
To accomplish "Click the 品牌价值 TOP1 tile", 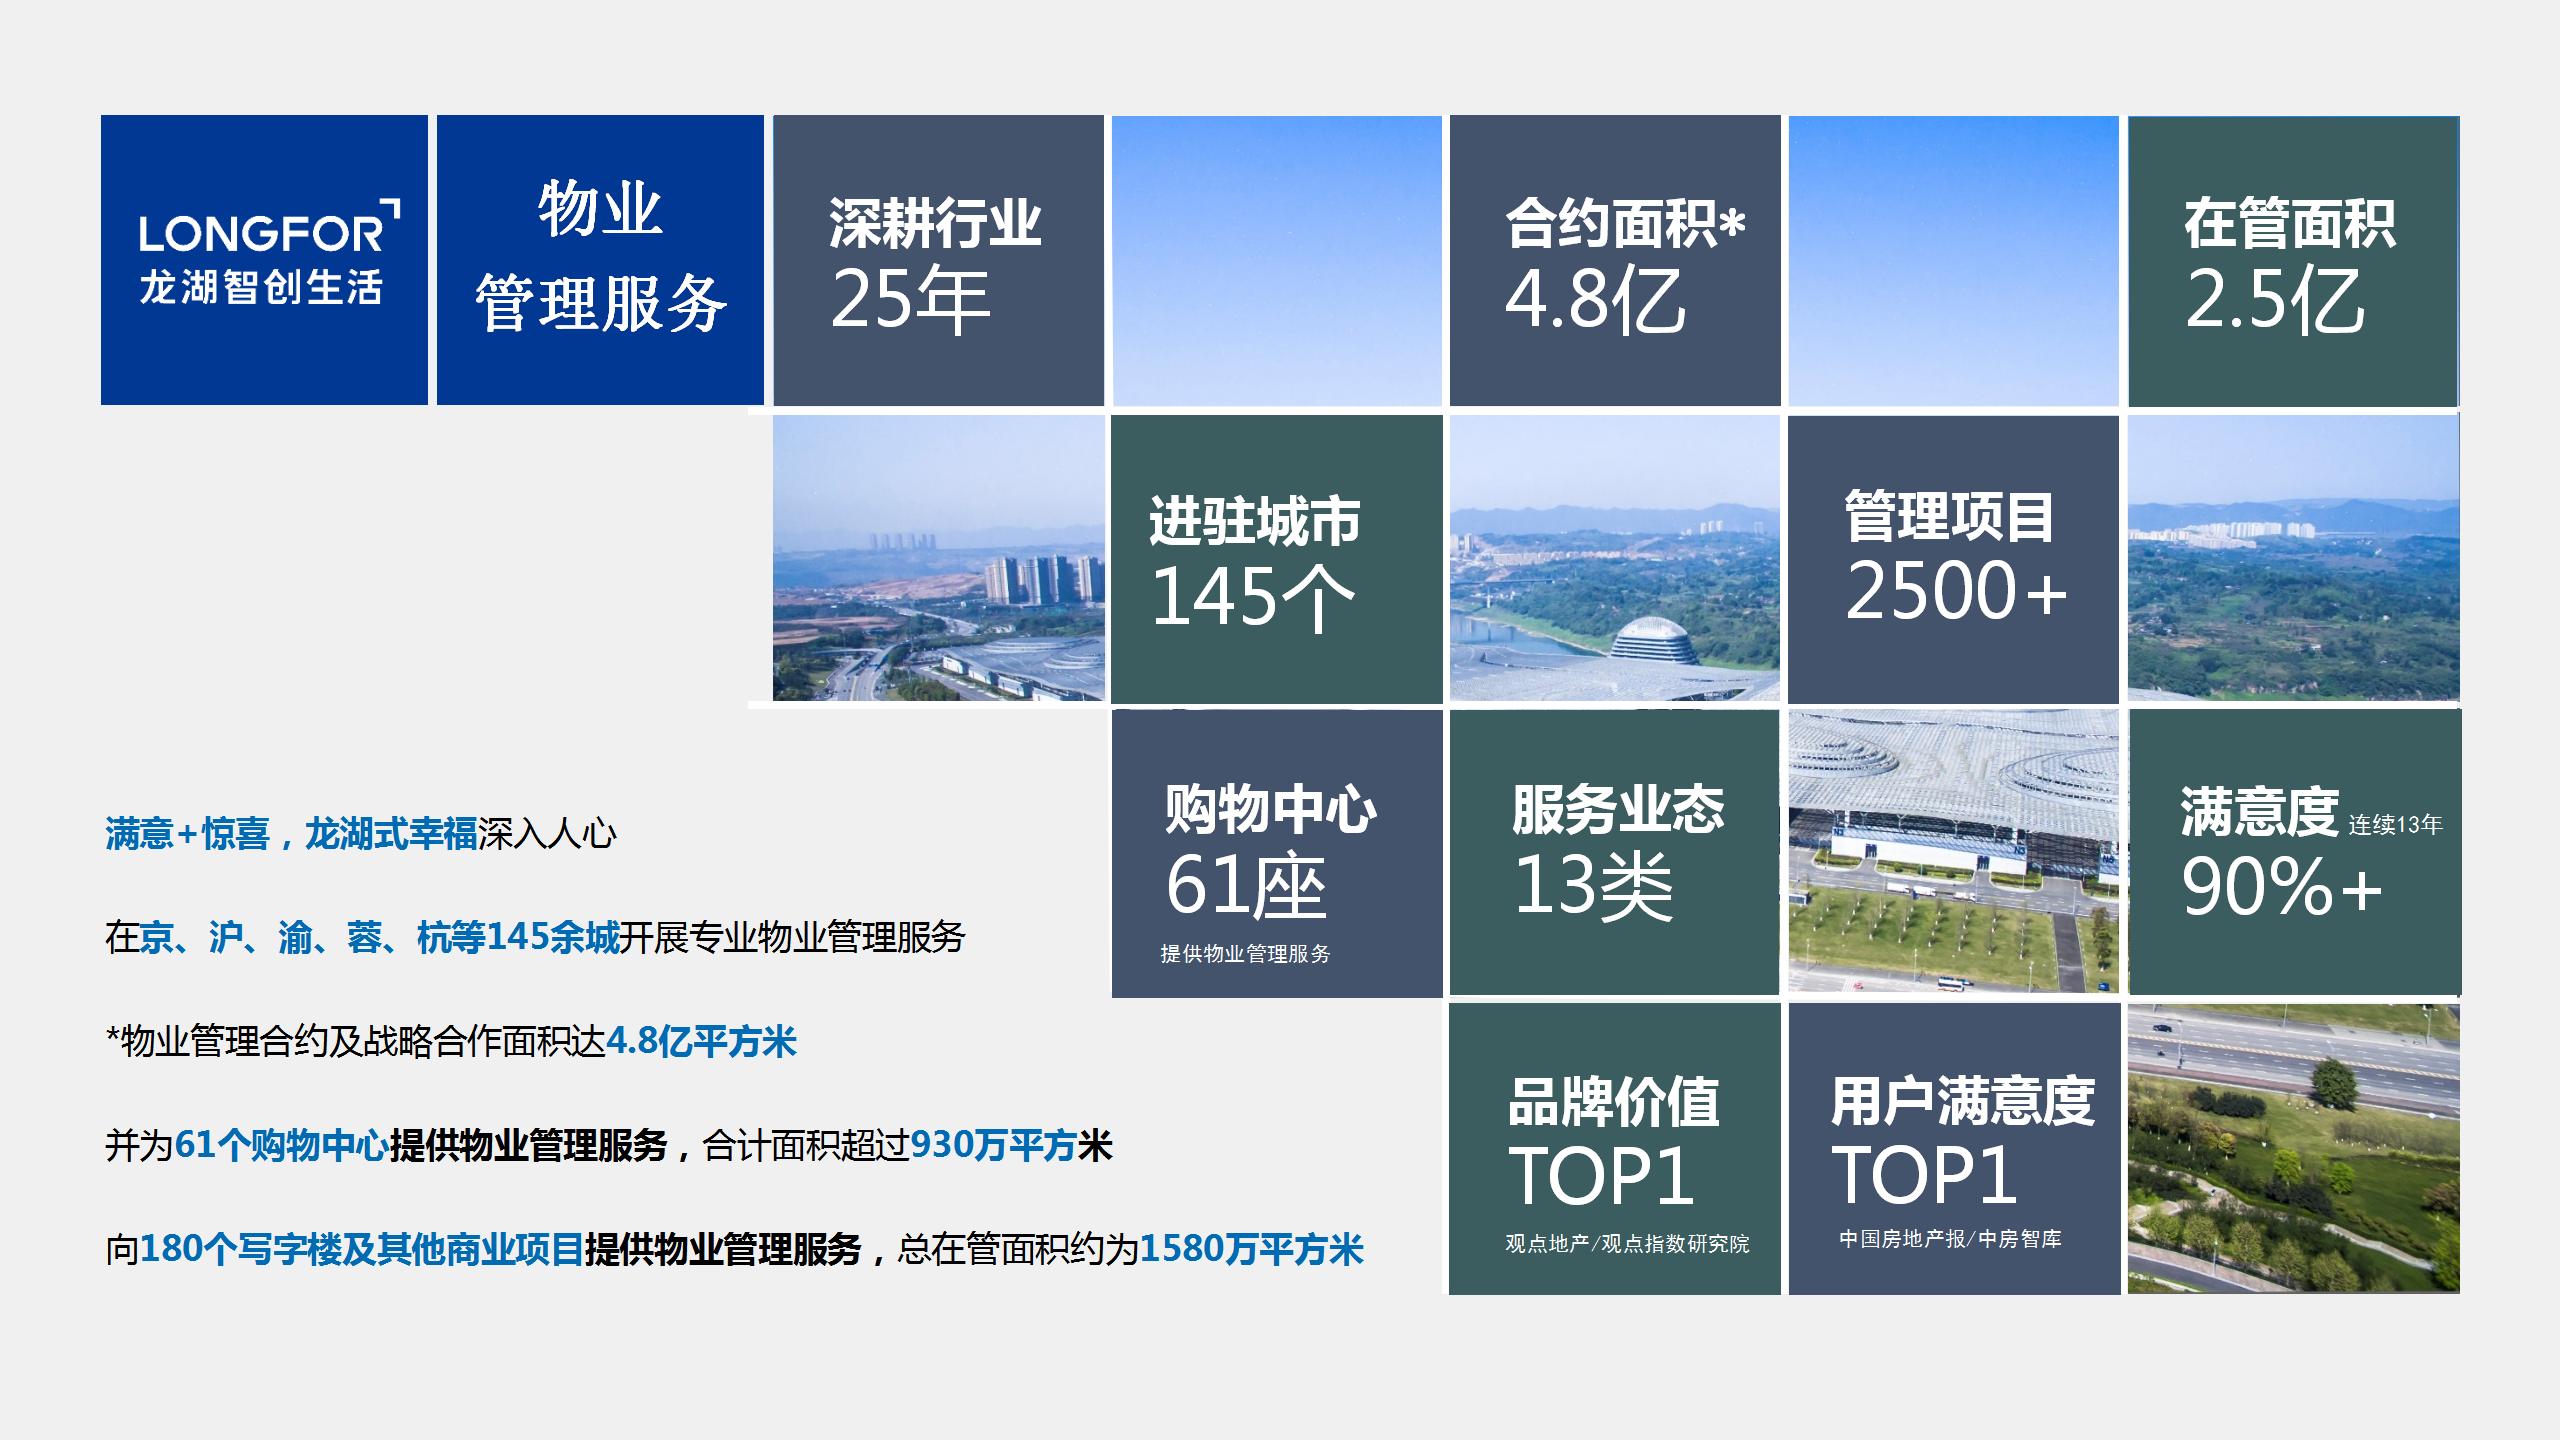I will pyautogui.click(x=1614, y=1149).
